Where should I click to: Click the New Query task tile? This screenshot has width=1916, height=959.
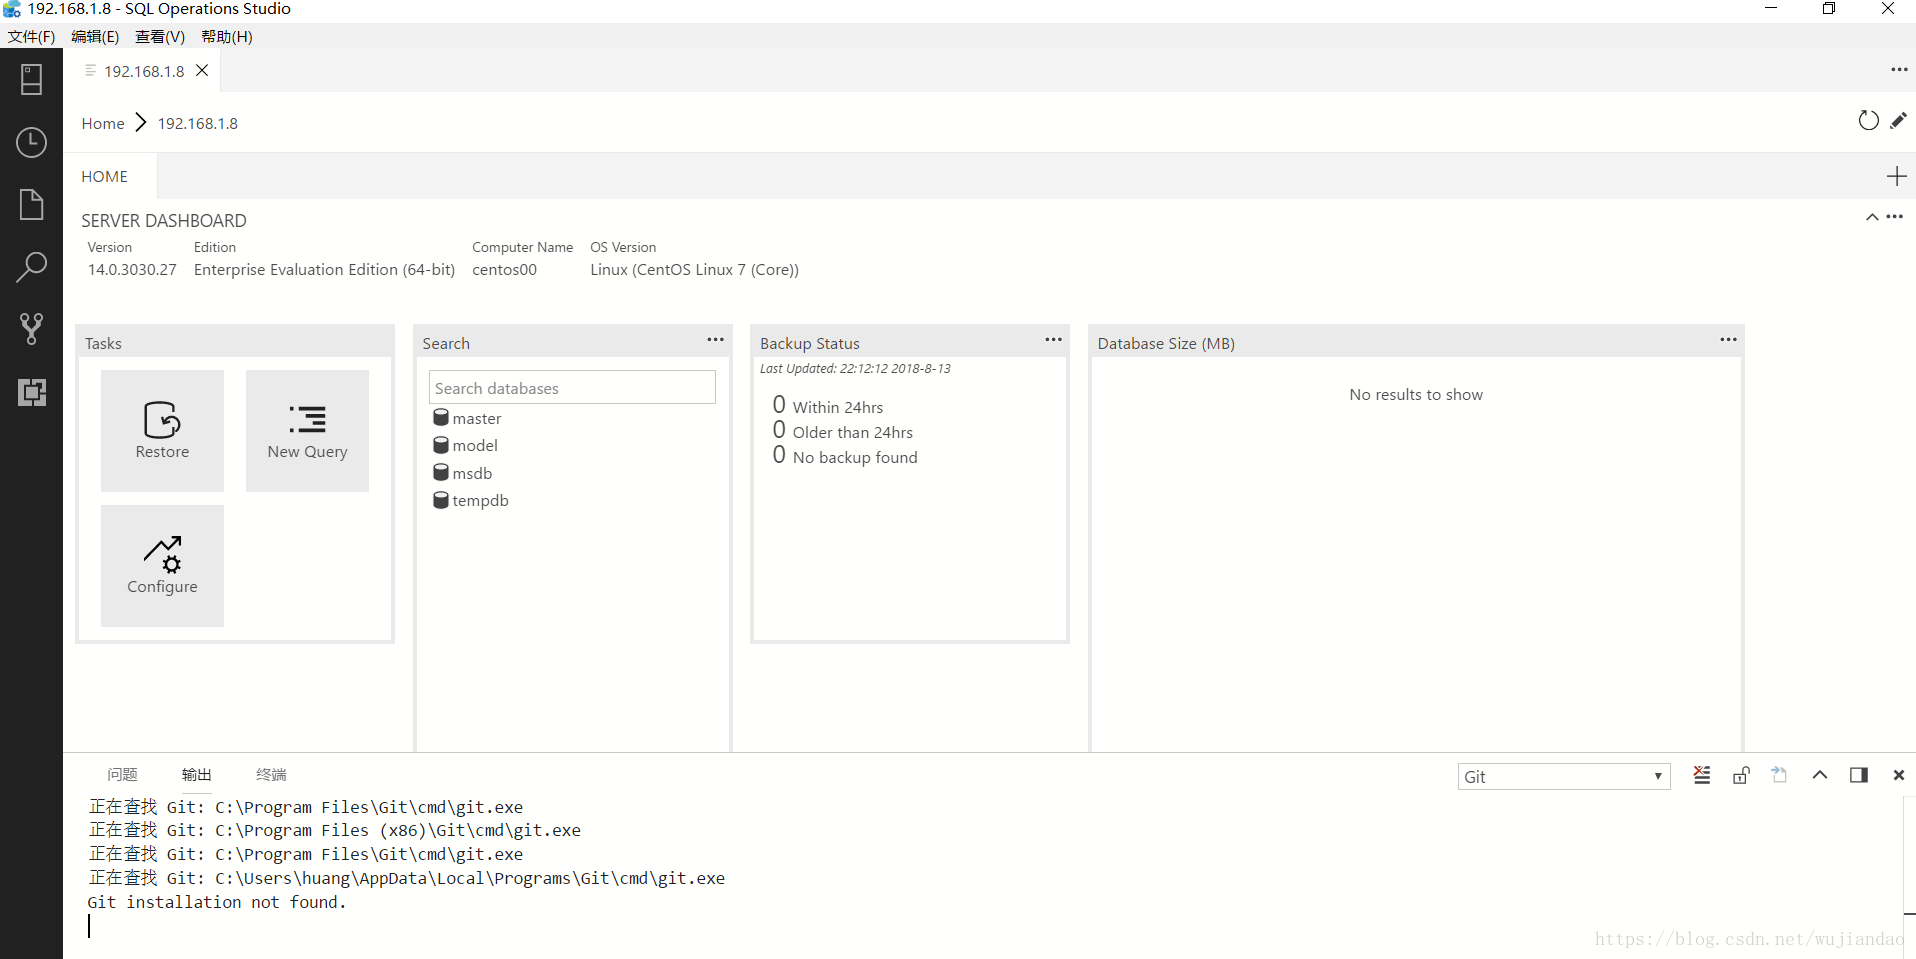coord(307,431)
